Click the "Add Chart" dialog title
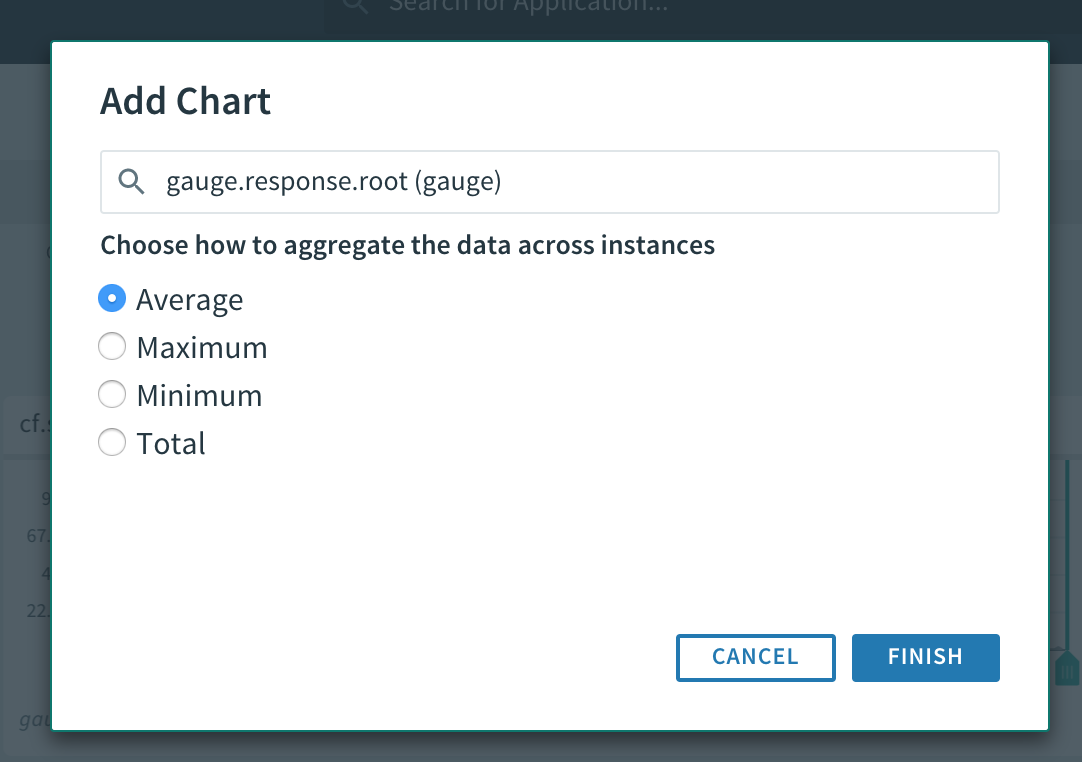Screen dimensions: 1082x762 point(186,101)
